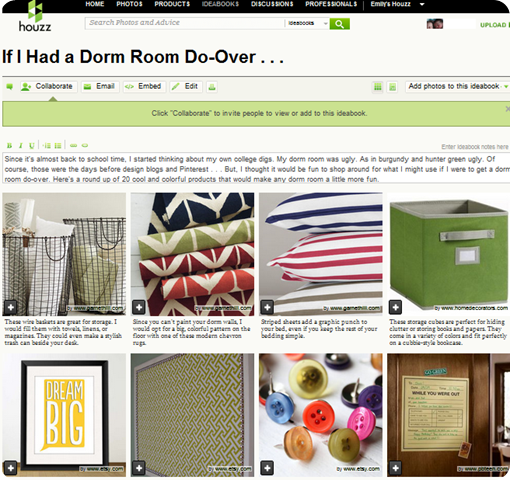Open the Ideabooks search category dropdown

click(307, 23)
